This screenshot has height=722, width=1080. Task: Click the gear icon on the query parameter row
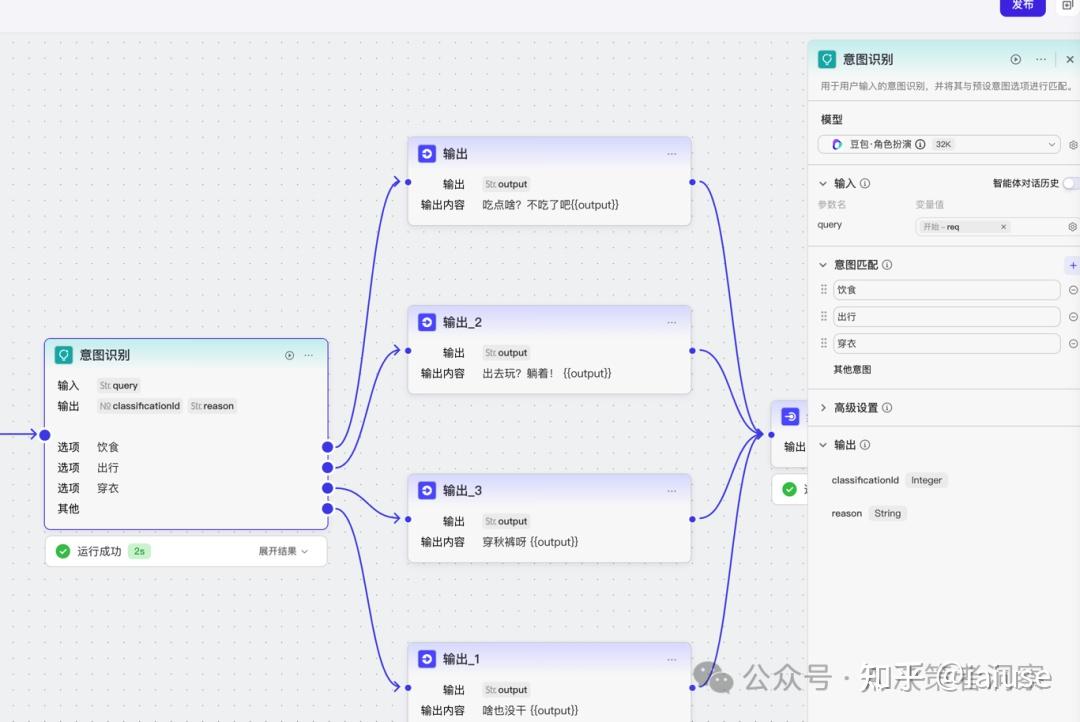[x=1072, y=227]
